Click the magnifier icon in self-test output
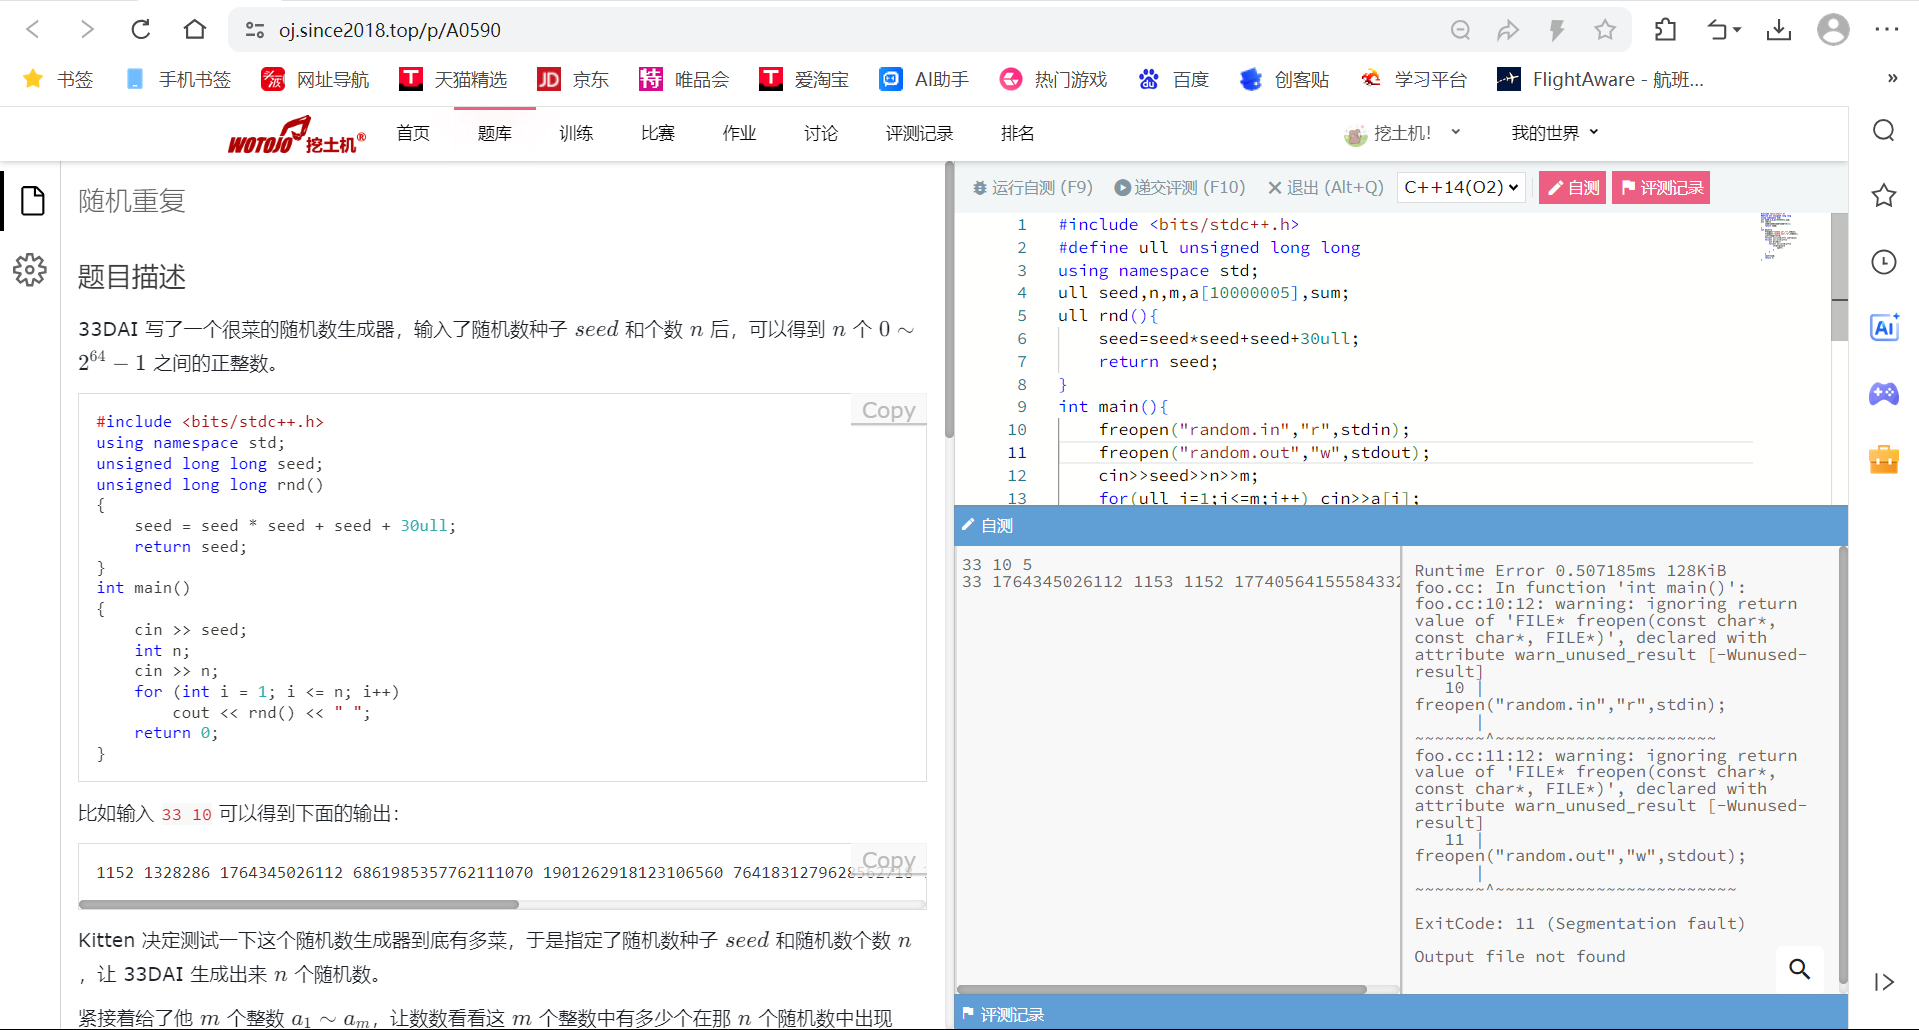The height and width of the screenshot is (1030, 1919). click(x=1799, y=968)
